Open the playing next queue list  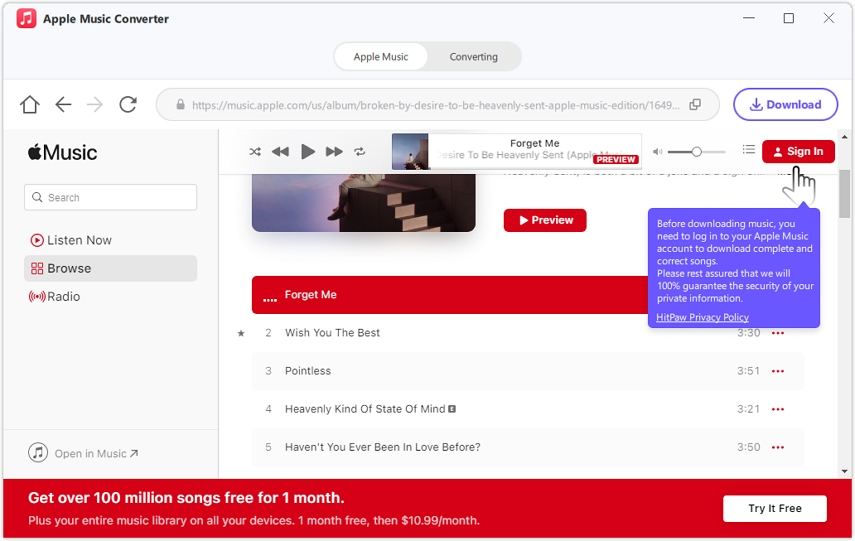749,149
